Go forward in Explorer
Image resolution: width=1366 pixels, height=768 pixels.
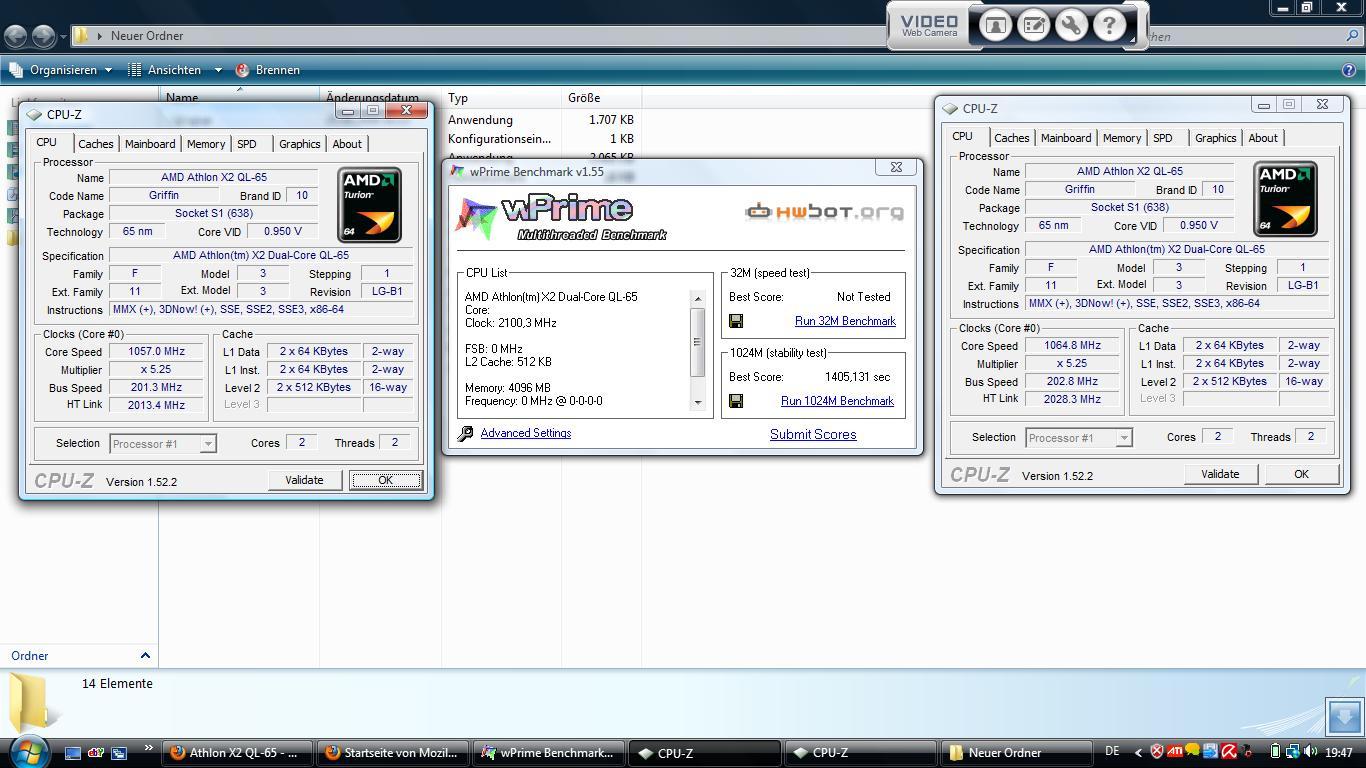pos(43,36)
